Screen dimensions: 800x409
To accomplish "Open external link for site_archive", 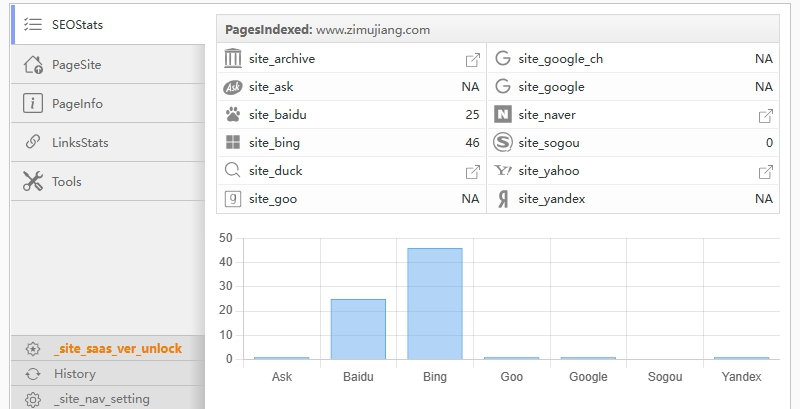I will (x=472, y=59).
